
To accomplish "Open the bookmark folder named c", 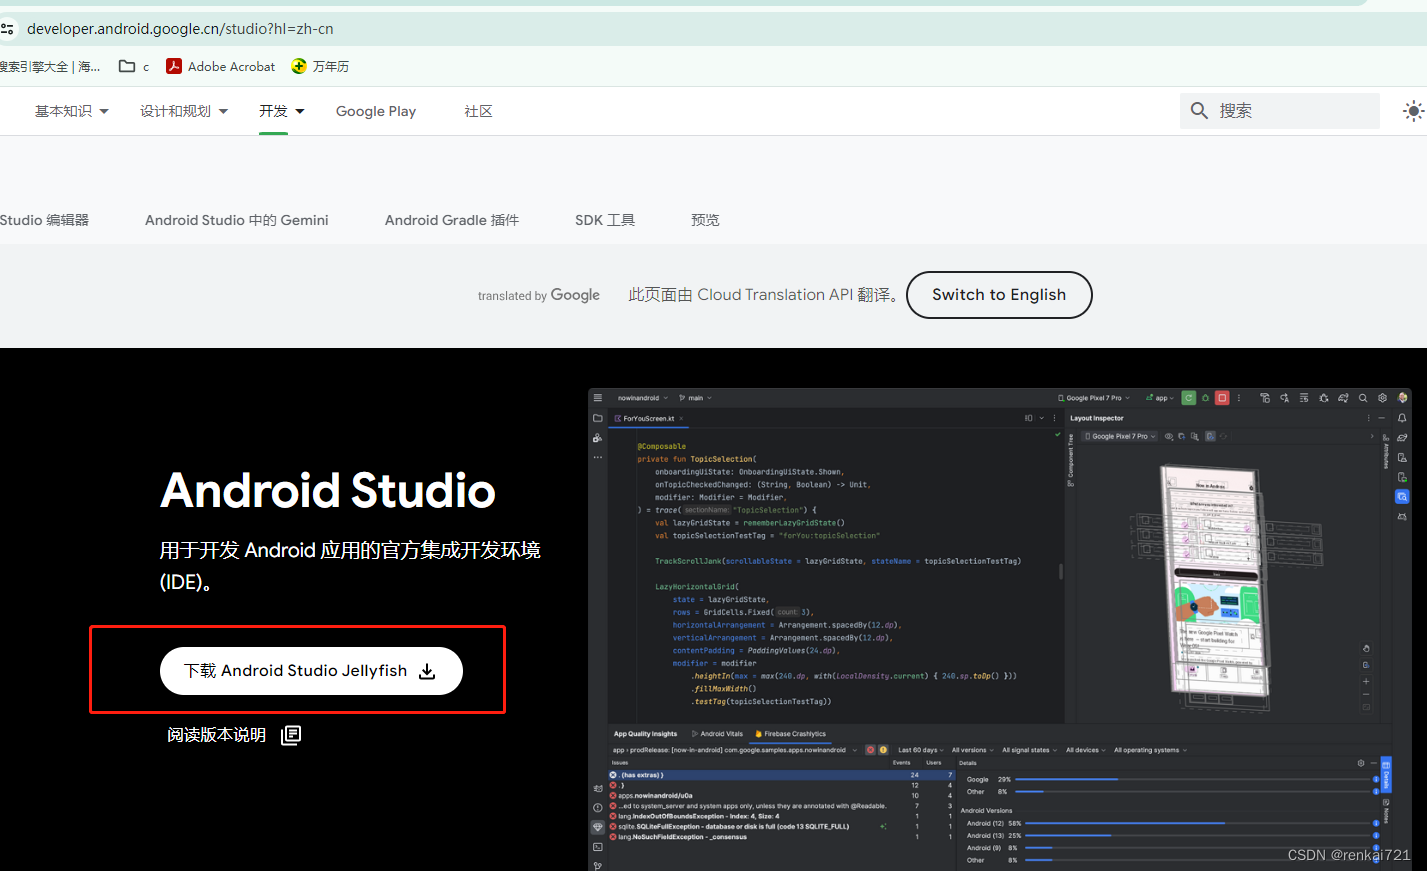I will click(x=134, y=66).
